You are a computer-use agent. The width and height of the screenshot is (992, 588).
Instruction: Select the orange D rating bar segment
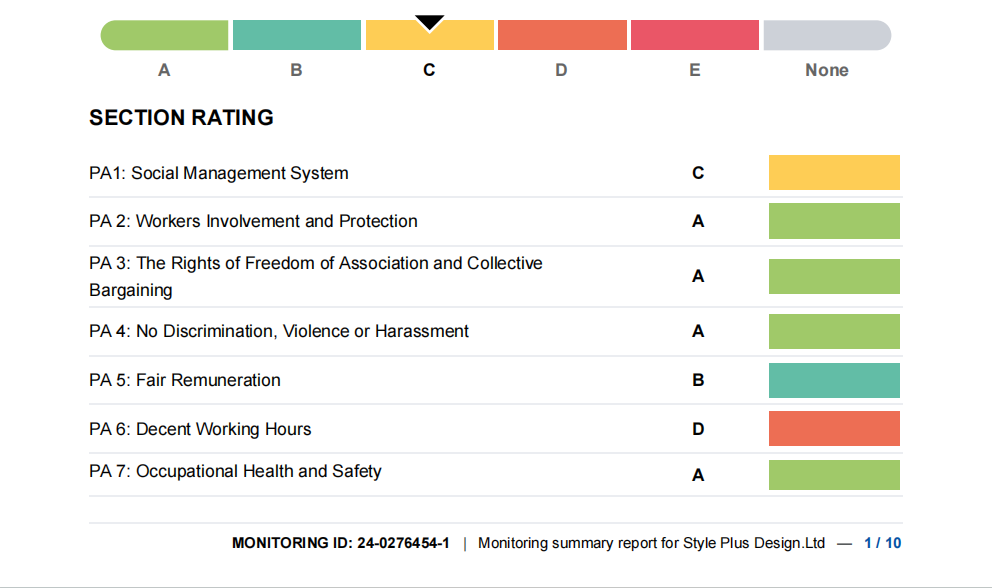click(562, 36)
